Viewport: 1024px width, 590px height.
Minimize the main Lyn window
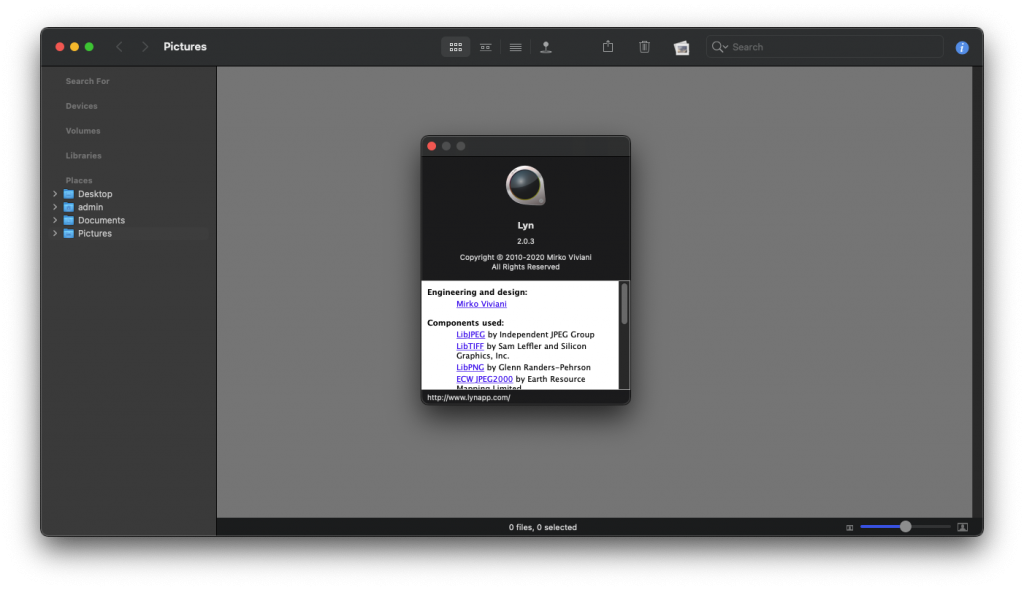74,47
